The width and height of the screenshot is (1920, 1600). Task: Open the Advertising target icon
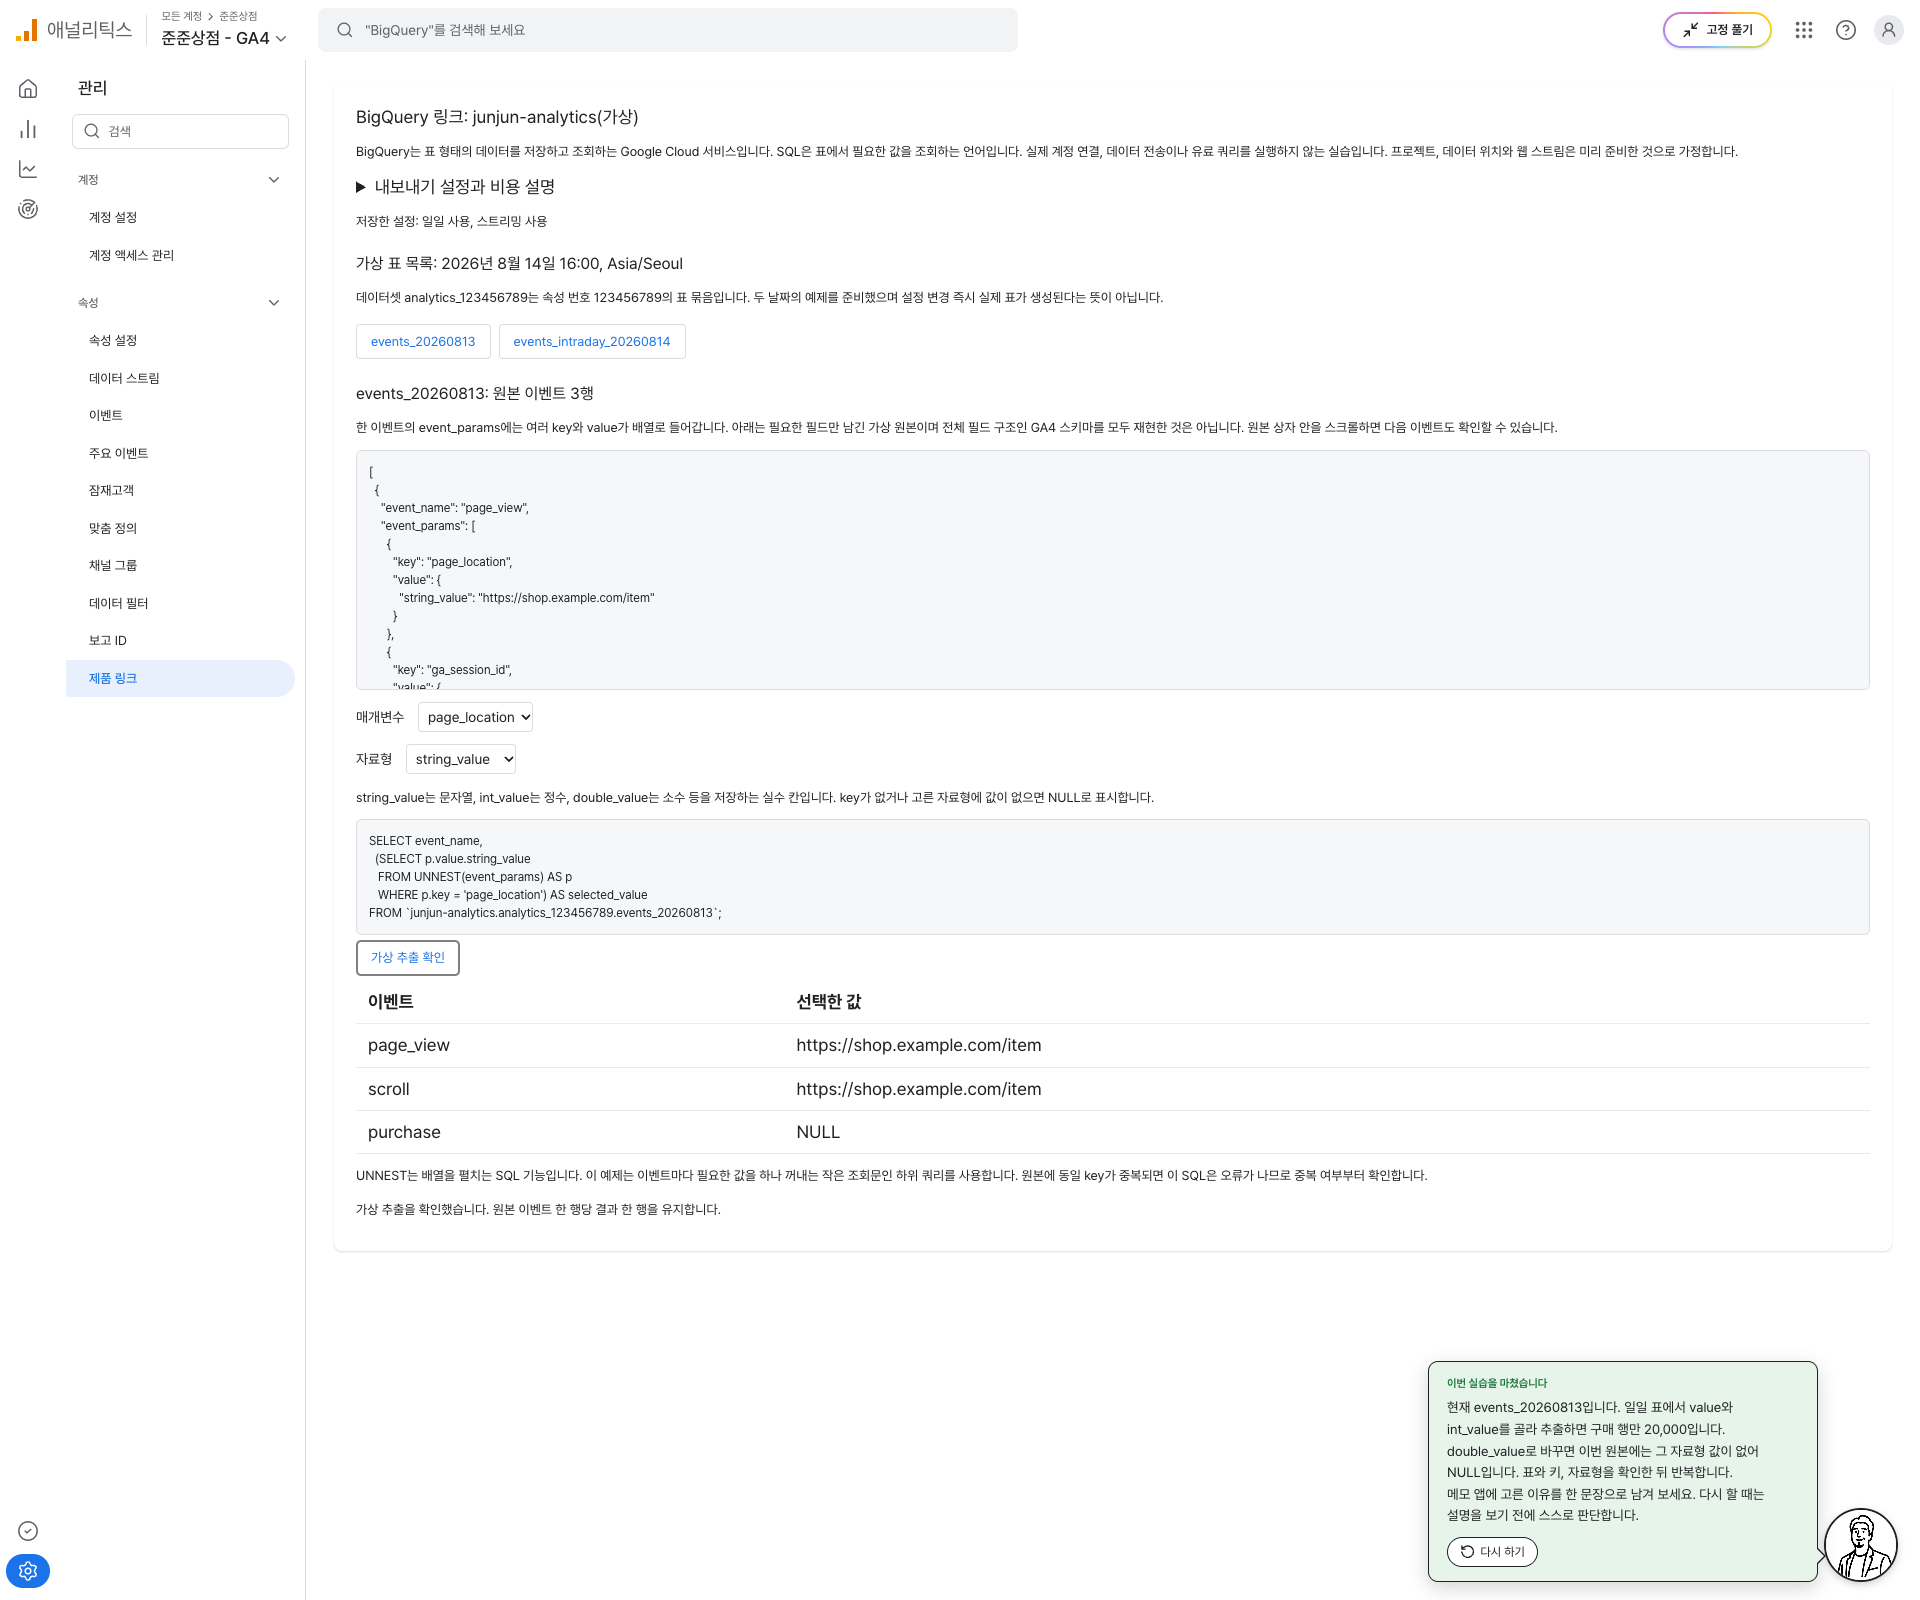coord(28,209)
